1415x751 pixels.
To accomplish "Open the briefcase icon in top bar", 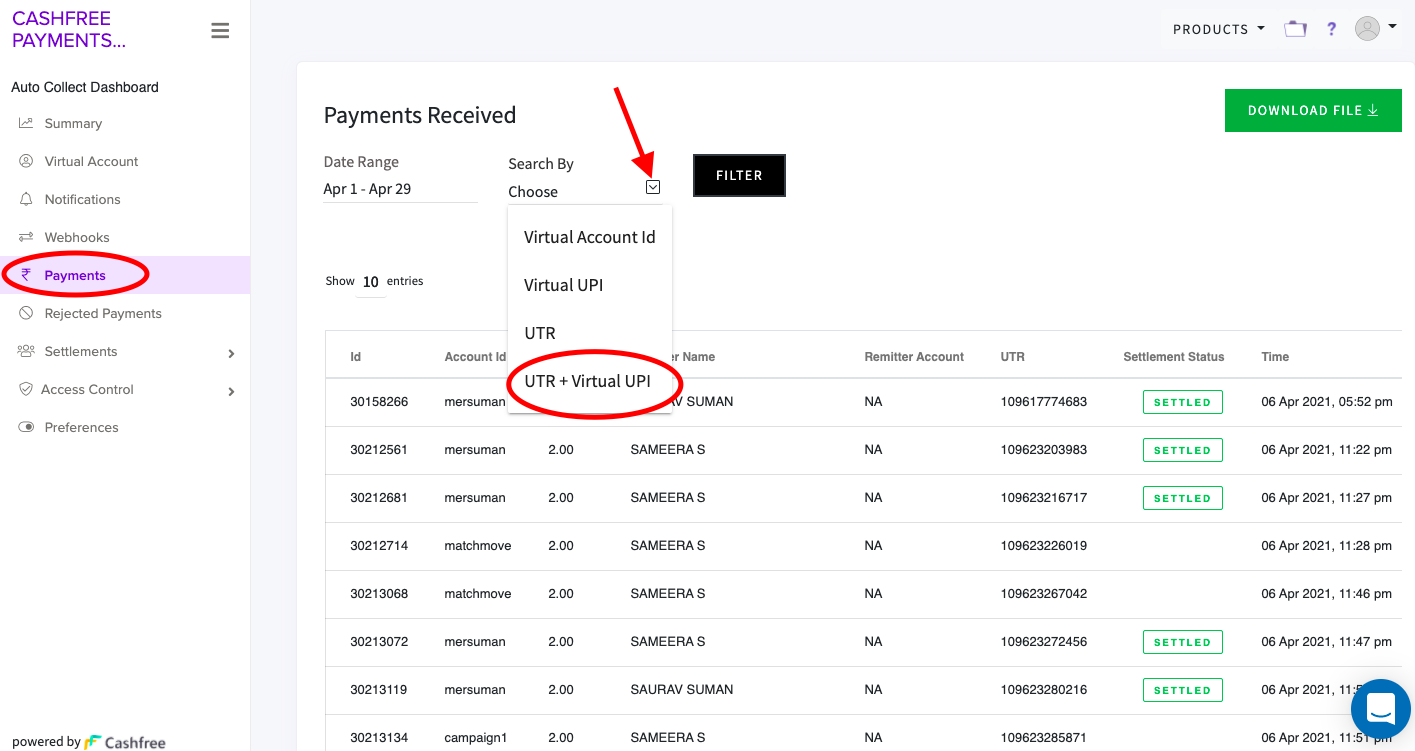I will (1295, 29).
